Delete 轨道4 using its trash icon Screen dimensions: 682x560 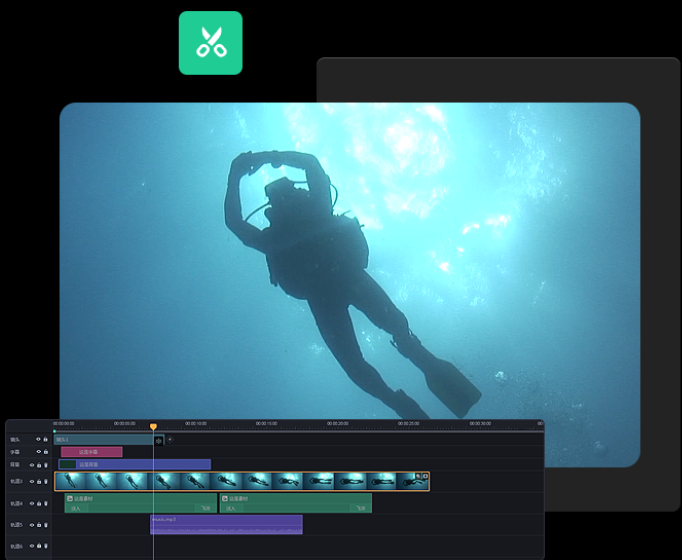(46, 503)
